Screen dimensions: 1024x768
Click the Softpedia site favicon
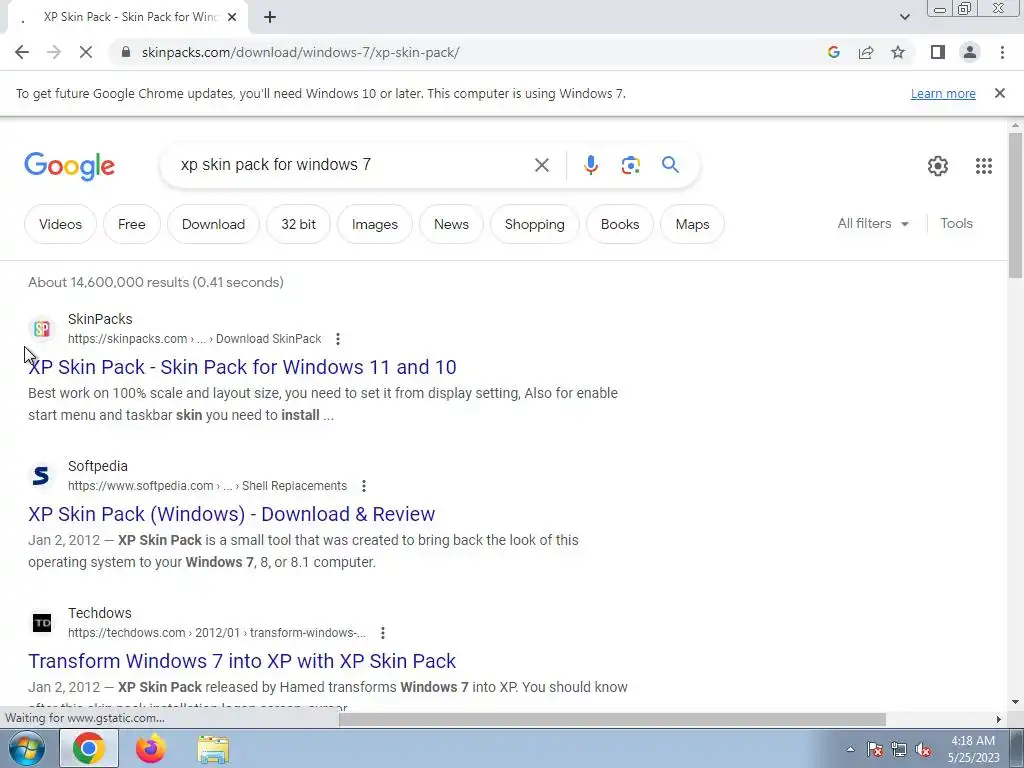click(x=42, y=475)
